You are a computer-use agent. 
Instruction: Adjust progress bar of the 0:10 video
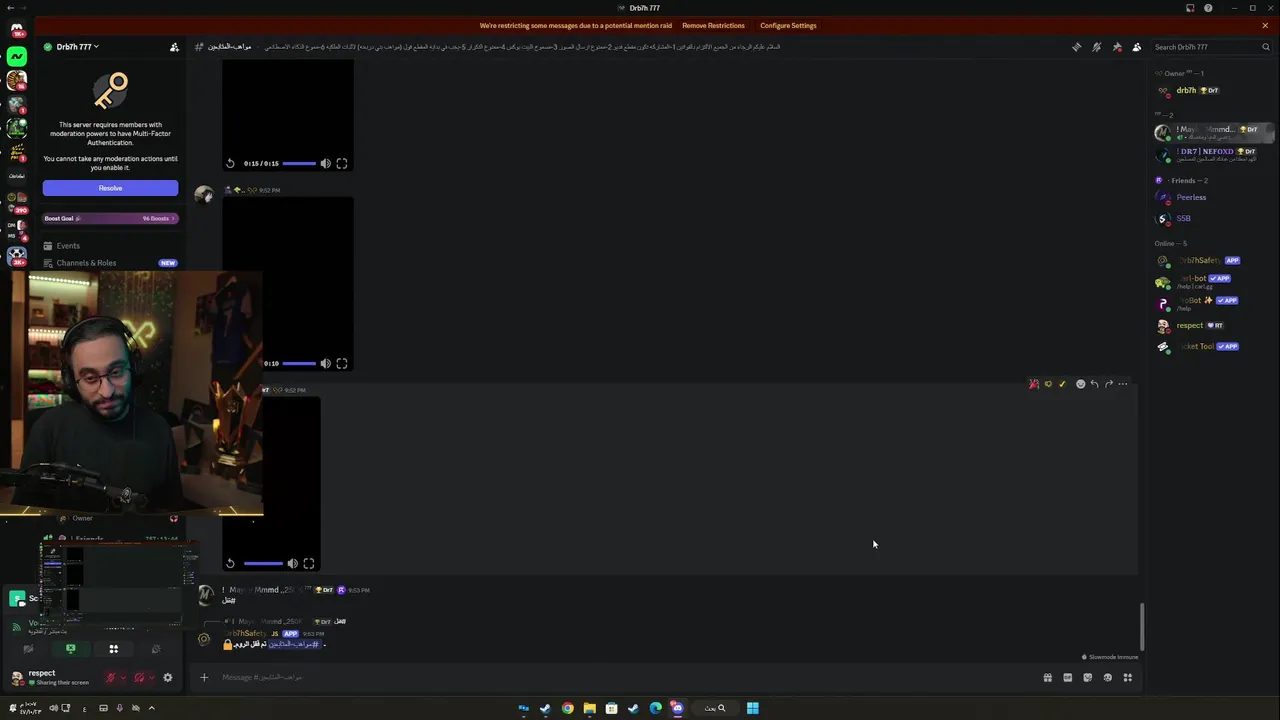click(x=299, y=363)
